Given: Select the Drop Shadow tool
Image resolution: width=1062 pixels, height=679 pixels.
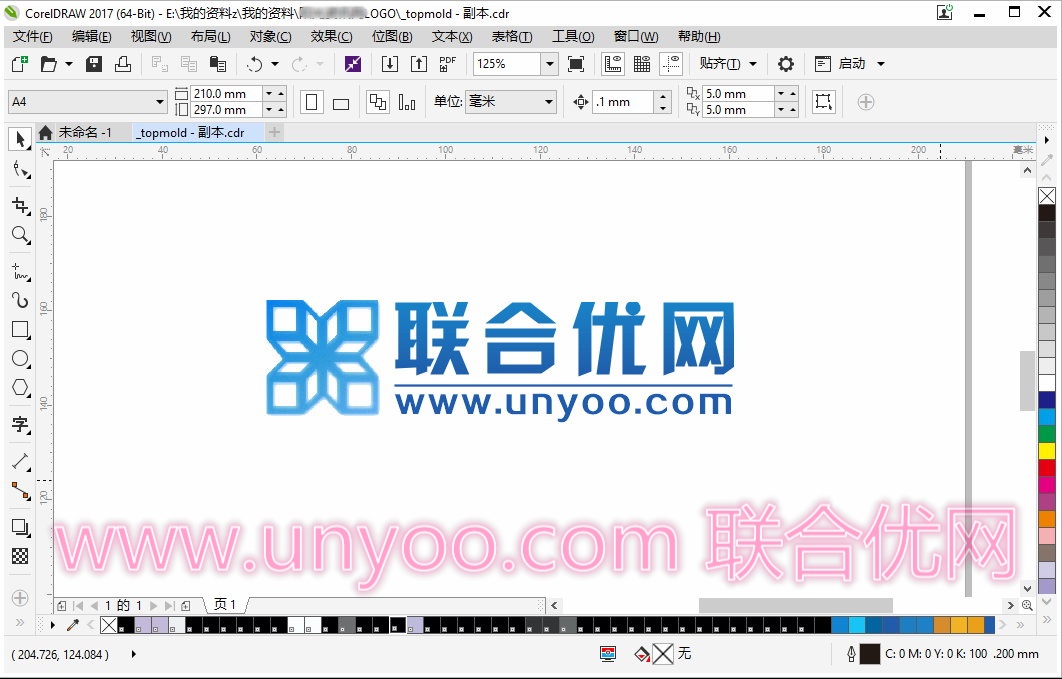Looking at the screenshot, I should pyautogui.click(x=20, y=527).
